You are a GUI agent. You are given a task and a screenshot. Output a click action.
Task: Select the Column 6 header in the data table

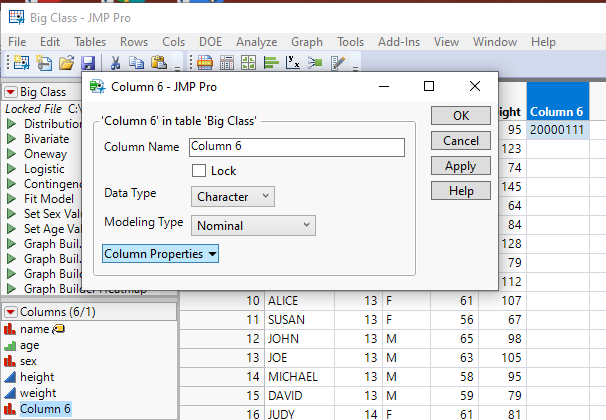click(558, 101)
